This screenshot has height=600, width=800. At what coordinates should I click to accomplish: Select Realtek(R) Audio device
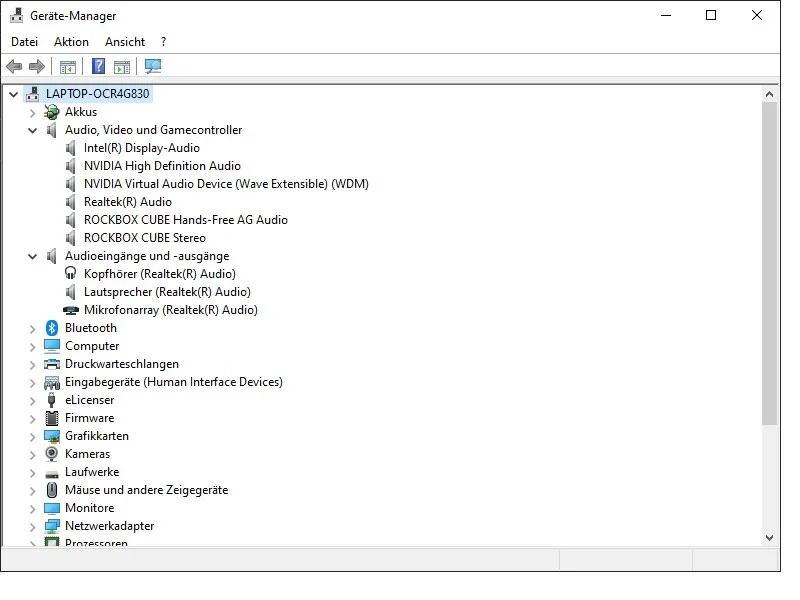coord(128,202)
